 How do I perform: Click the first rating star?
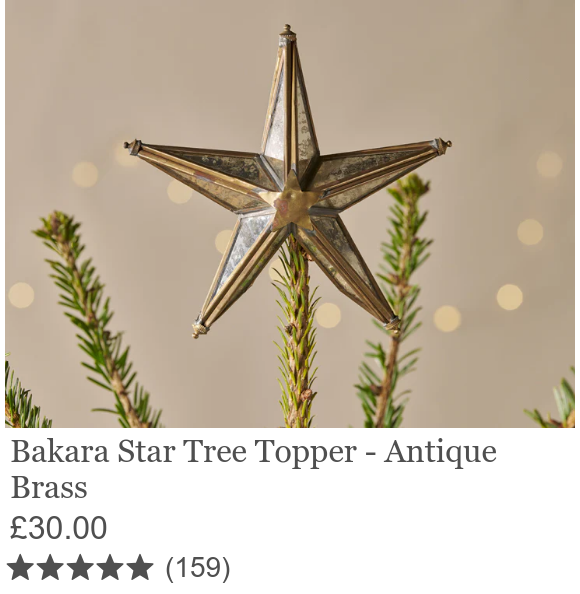[x=20, y=567]
